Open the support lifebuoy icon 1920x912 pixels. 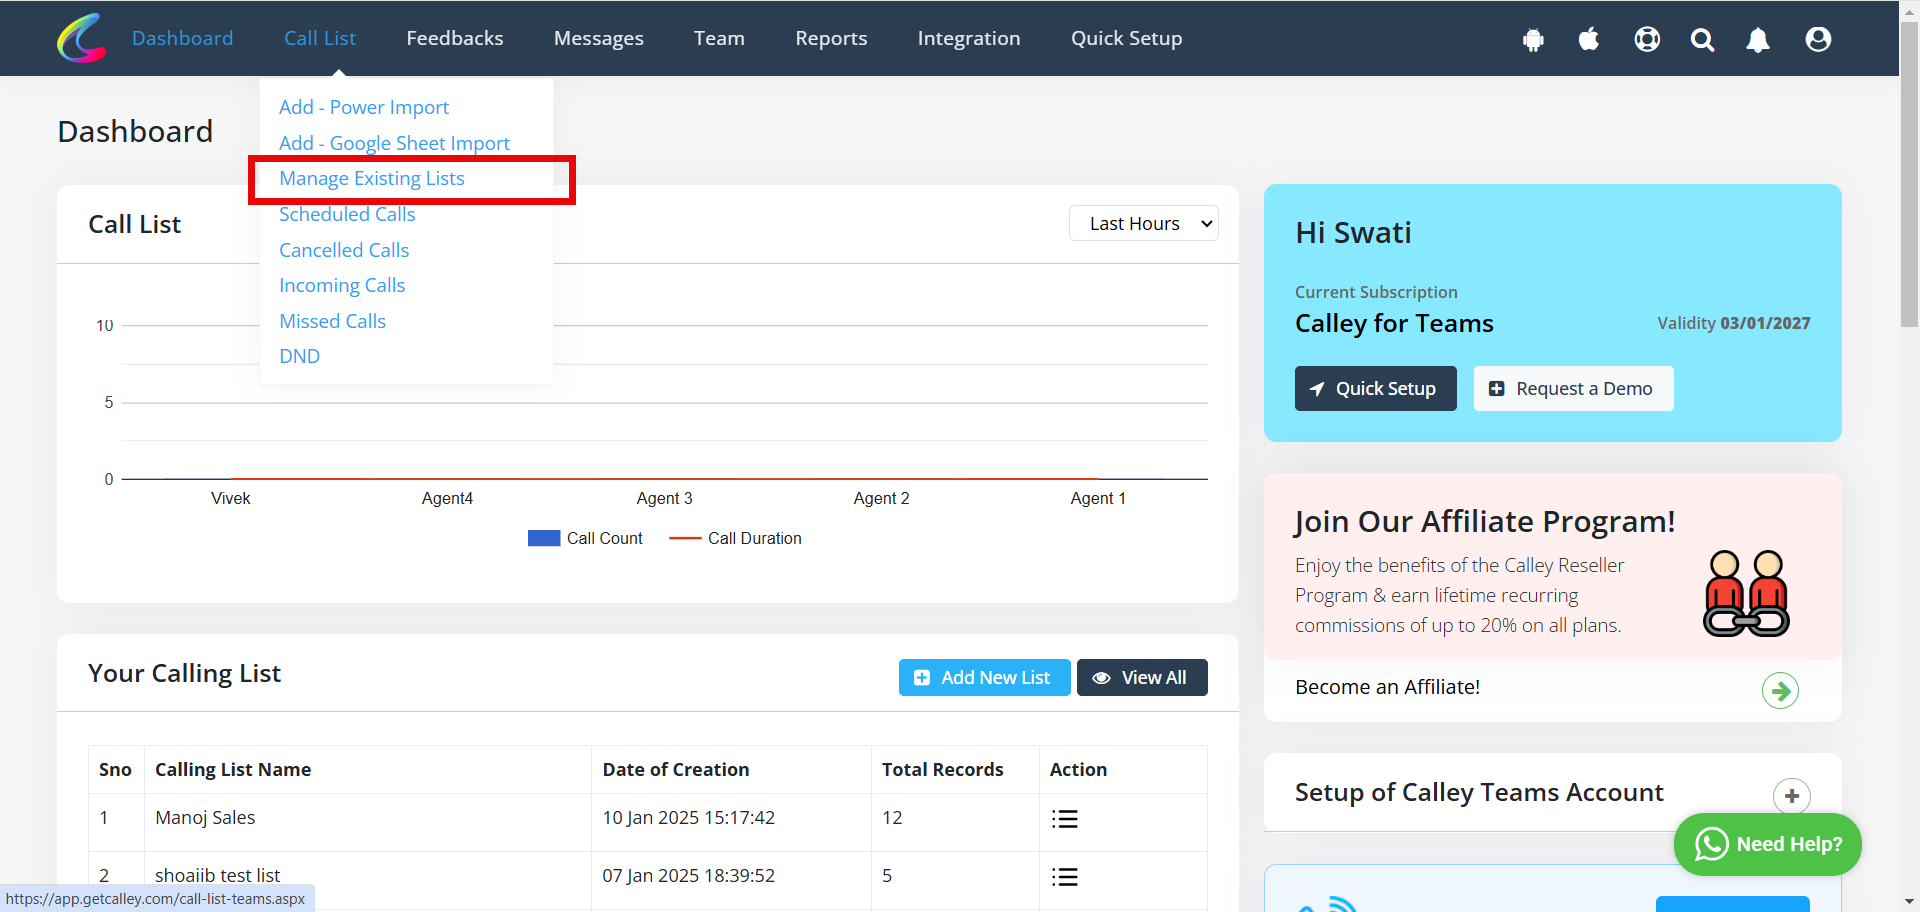tap(1647, 39)
